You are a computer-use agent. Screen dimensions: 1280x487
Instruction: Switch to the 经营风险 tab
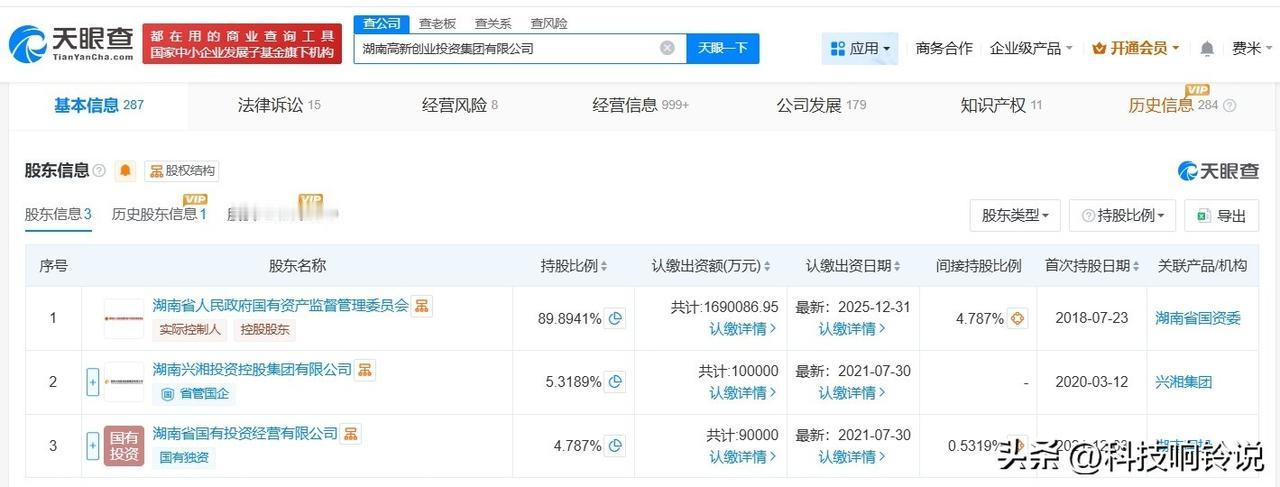pos(460,105)
